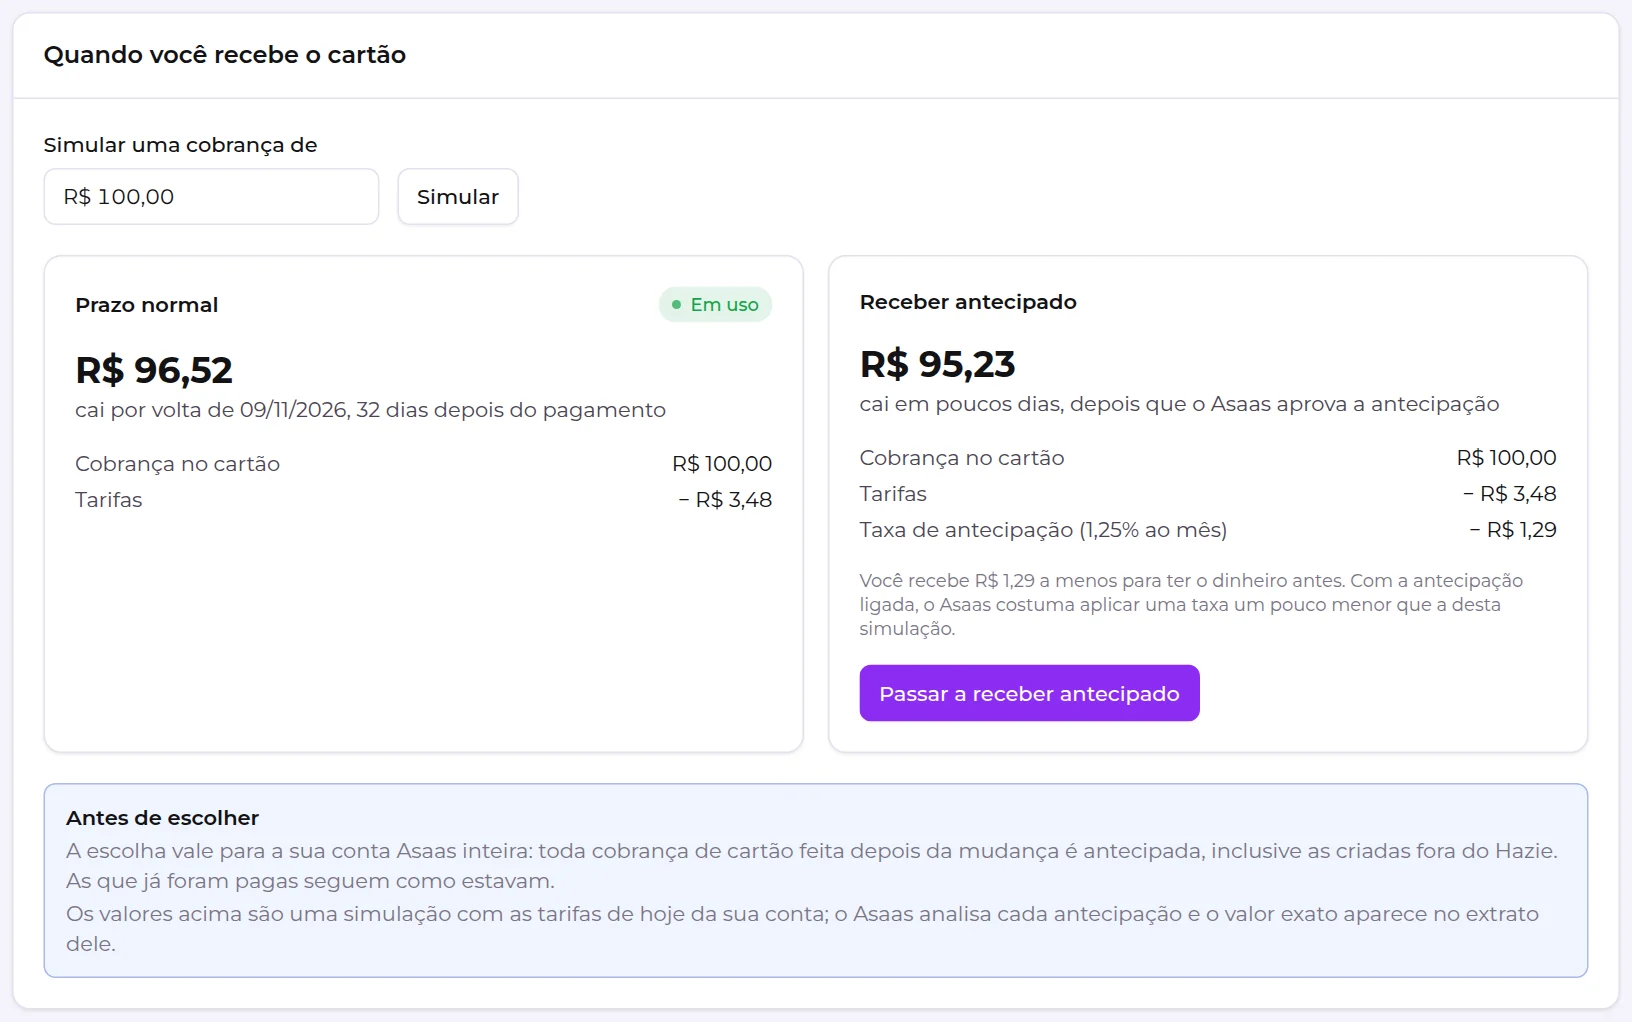Click the Em uso status badge
Viewport: 1632px width, 1022px height.
coord(715,305)
